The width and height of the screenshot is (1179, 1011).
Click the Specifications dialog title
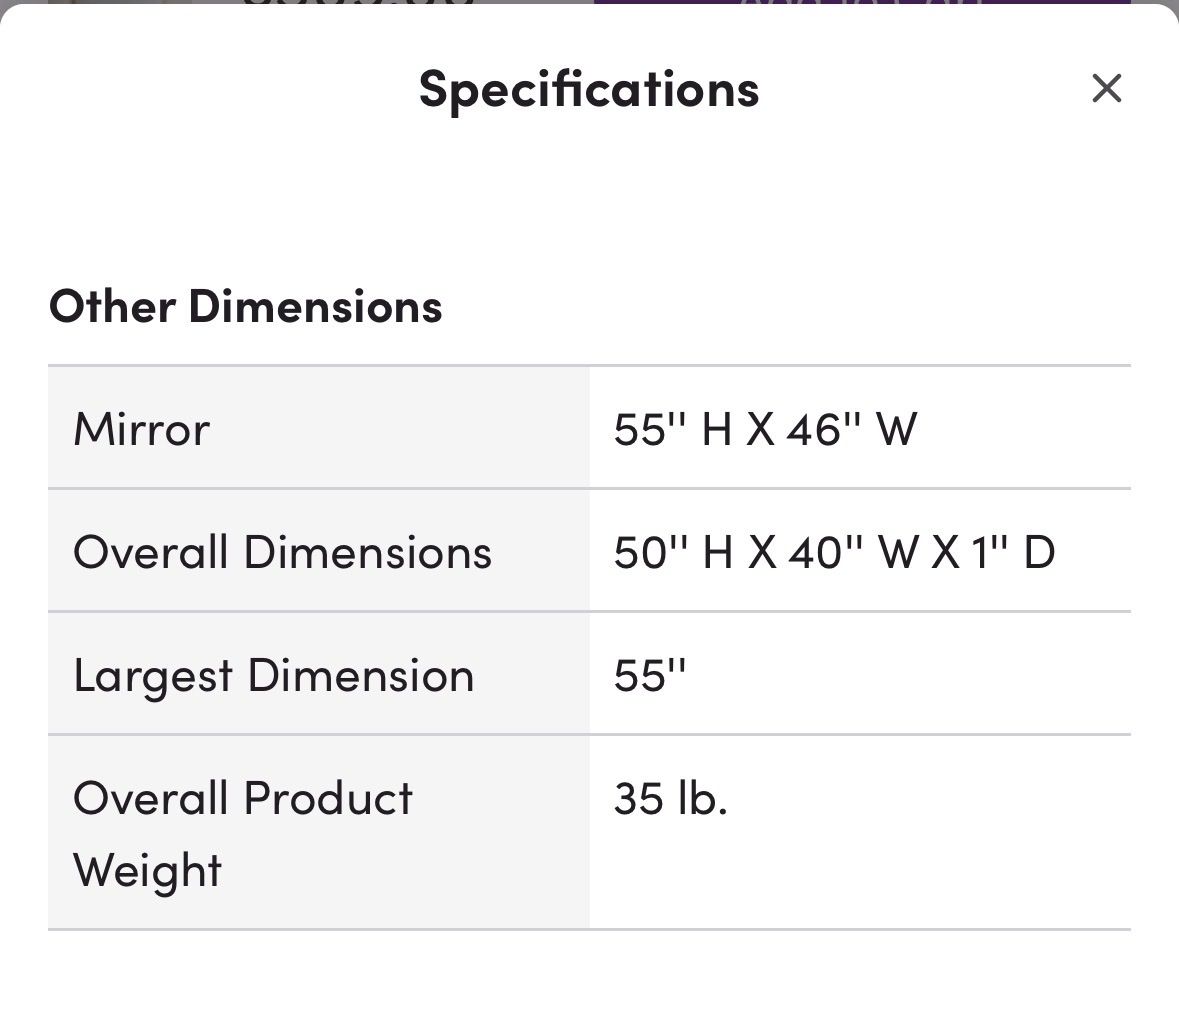pos(589,89)
